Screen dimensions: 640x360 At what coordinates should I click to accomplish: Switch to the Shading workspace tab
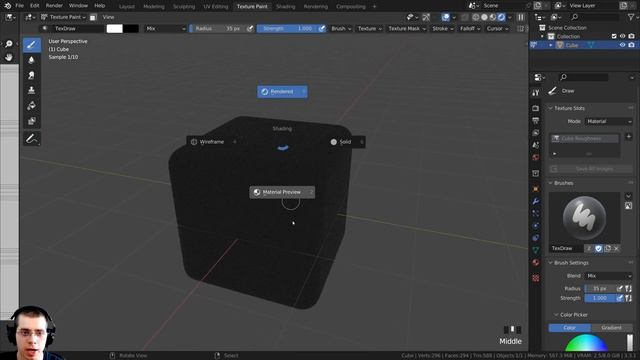285,7
